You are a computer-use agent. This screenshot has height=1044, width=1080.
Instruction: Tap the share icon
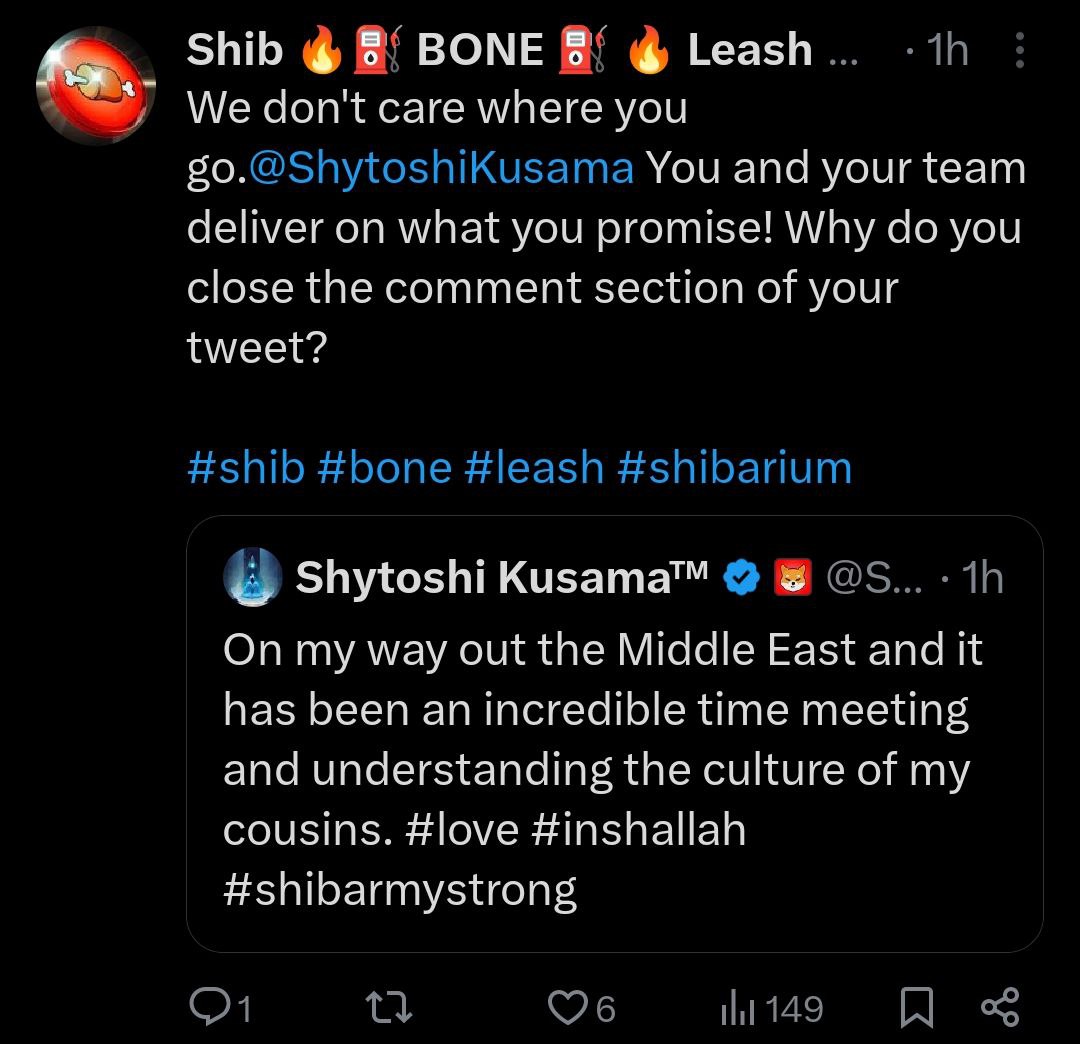click(999, 1007)
